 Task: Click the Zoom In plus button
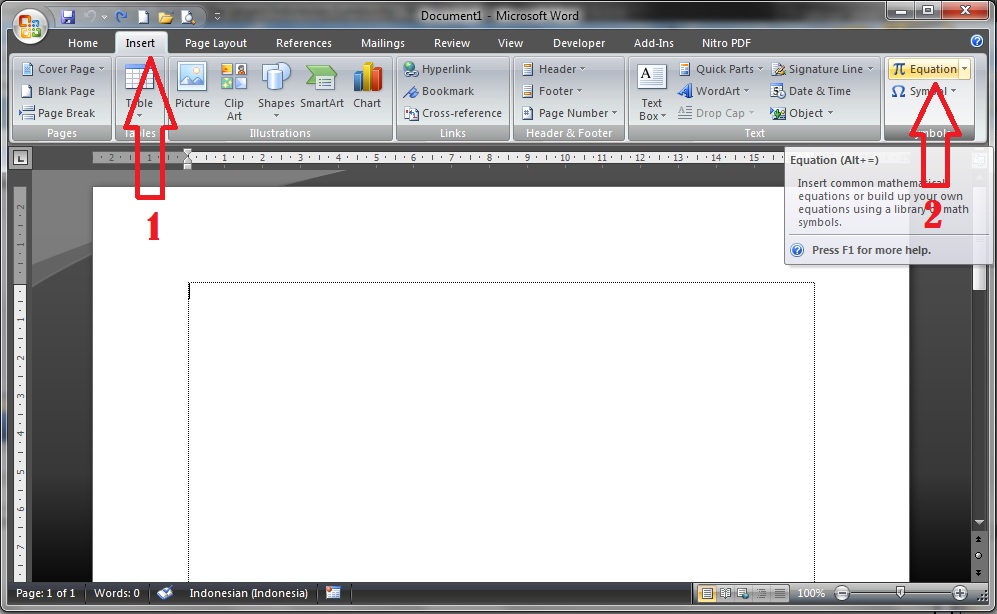(959, 594)
